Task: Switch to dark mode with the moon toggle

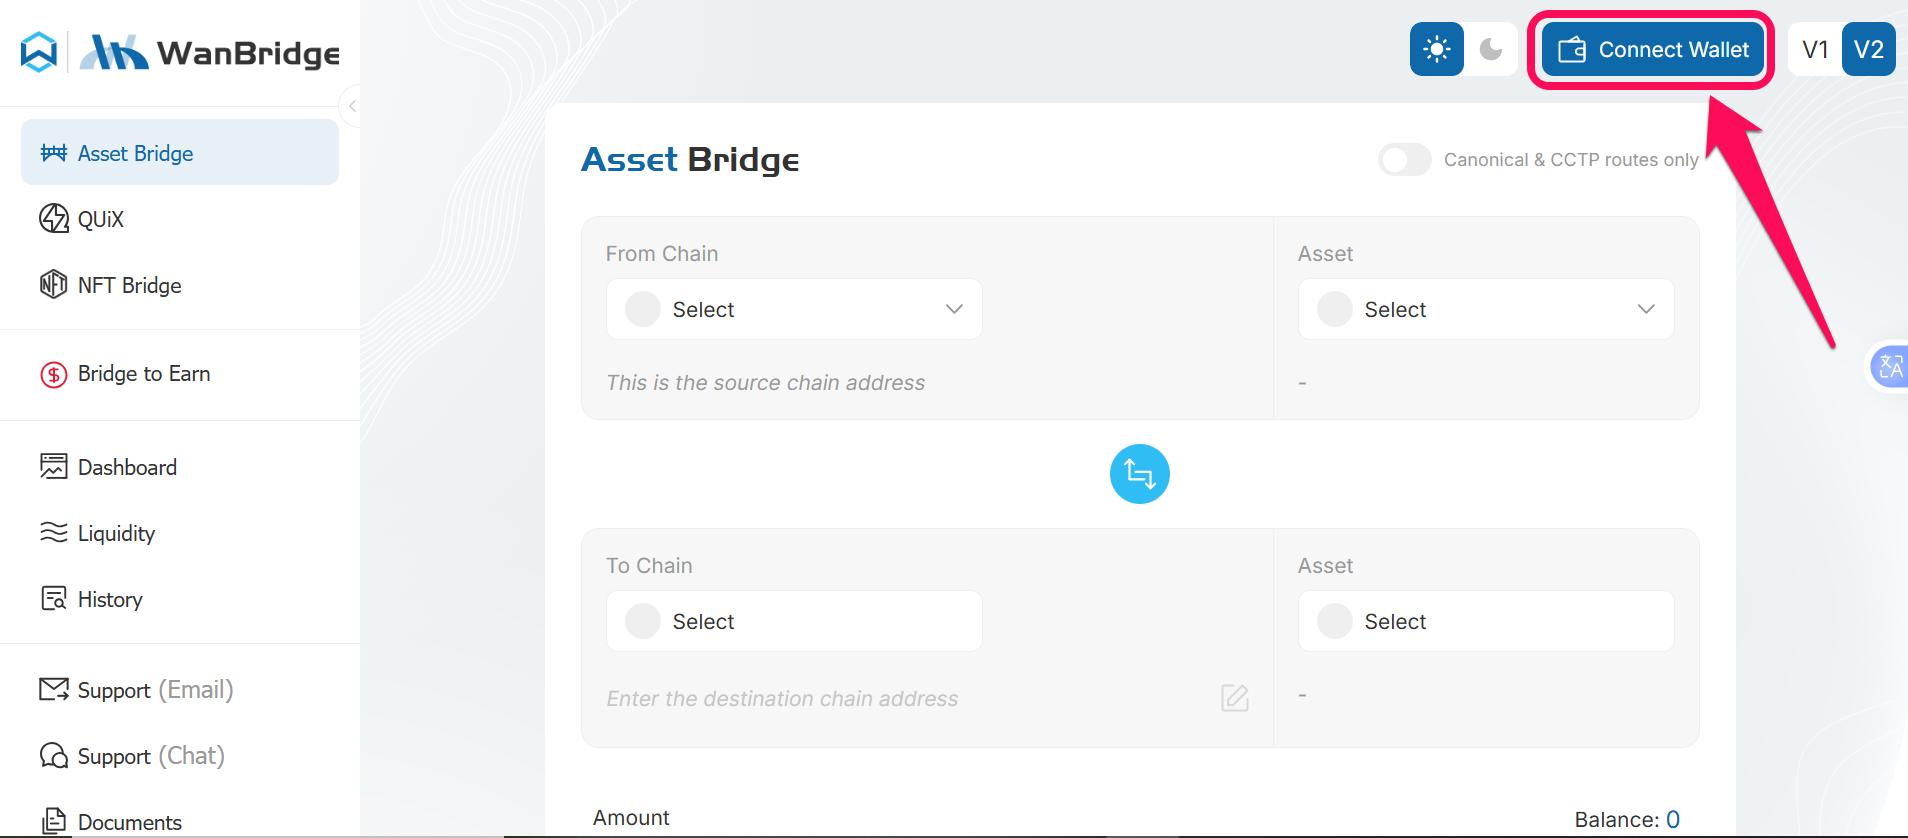Action: (1489, 49)
